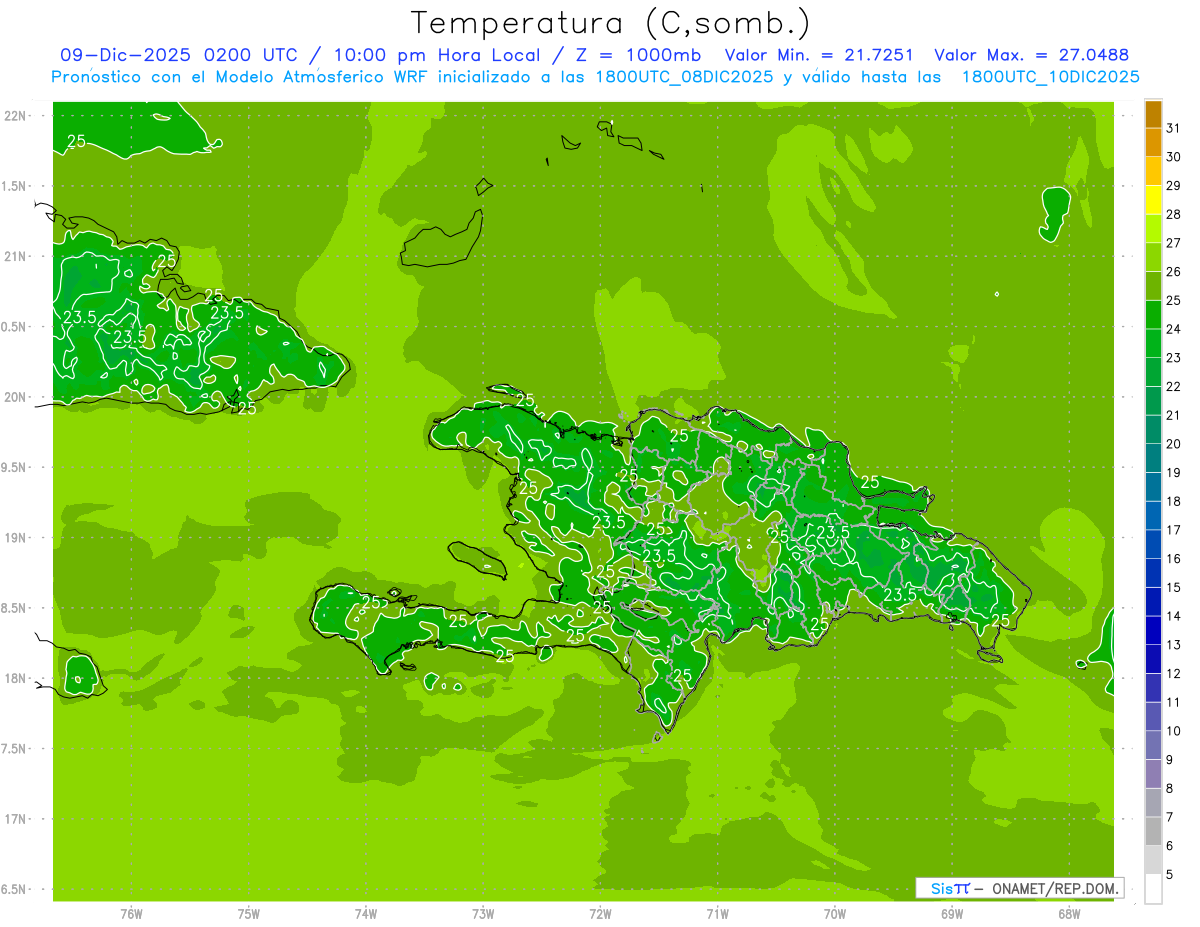
Task: Click the 71W longitude axis label
Action: [717, 913]
